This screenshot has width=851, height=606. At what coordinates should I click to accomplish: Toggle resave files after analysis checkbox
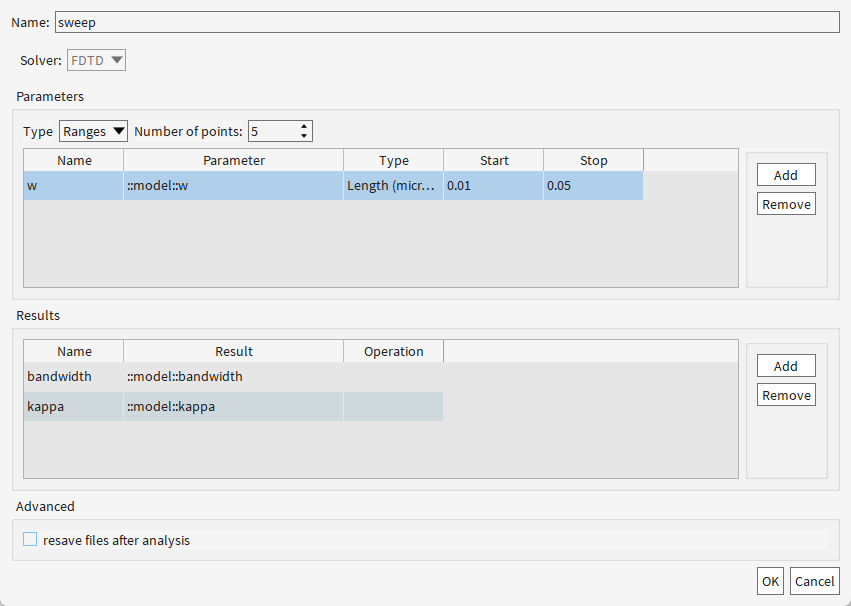coord(30,539)
